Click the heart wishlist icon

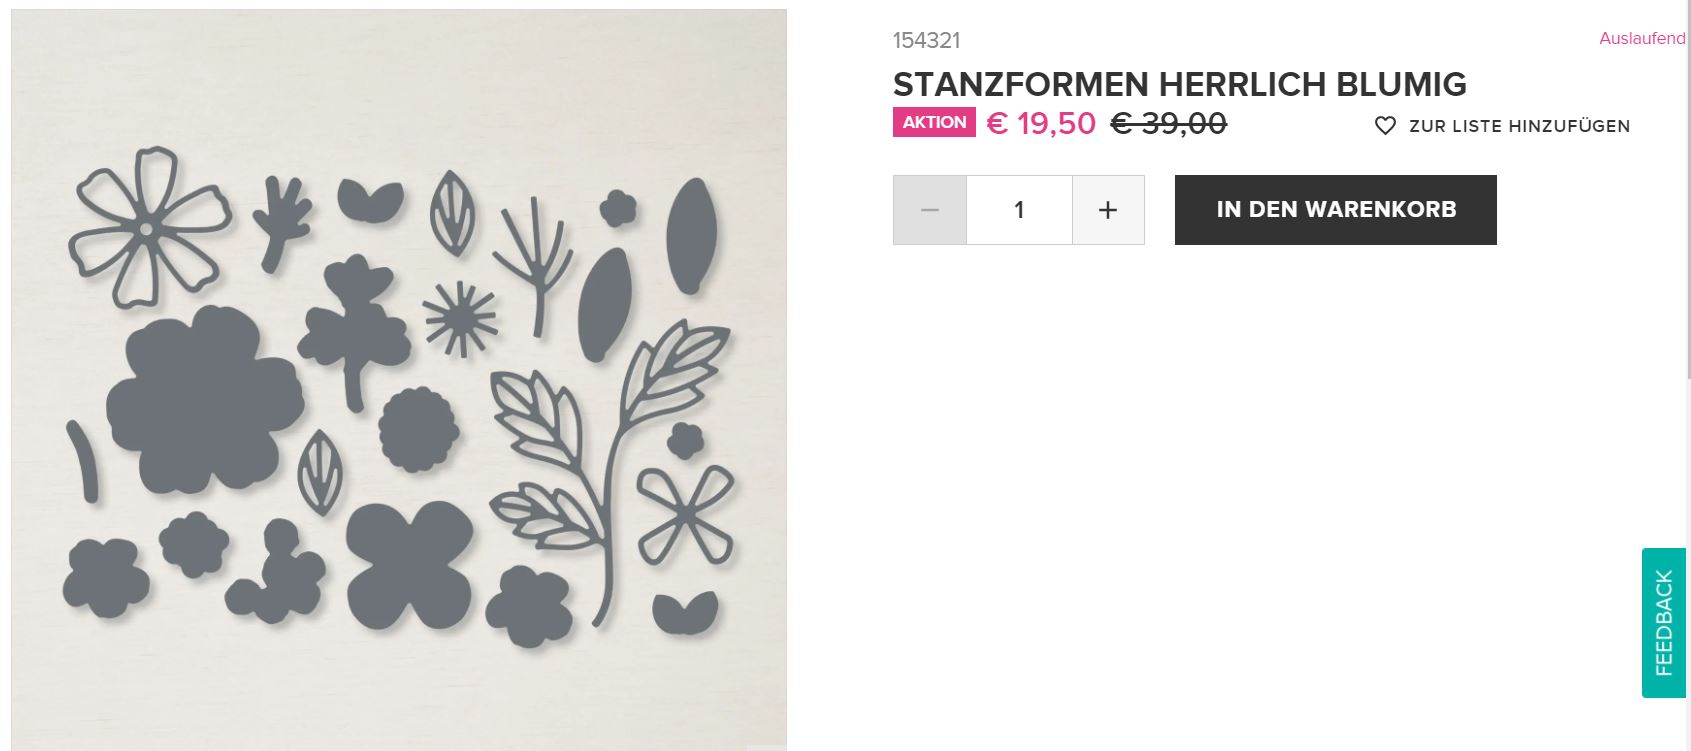tap(1385, 126)
